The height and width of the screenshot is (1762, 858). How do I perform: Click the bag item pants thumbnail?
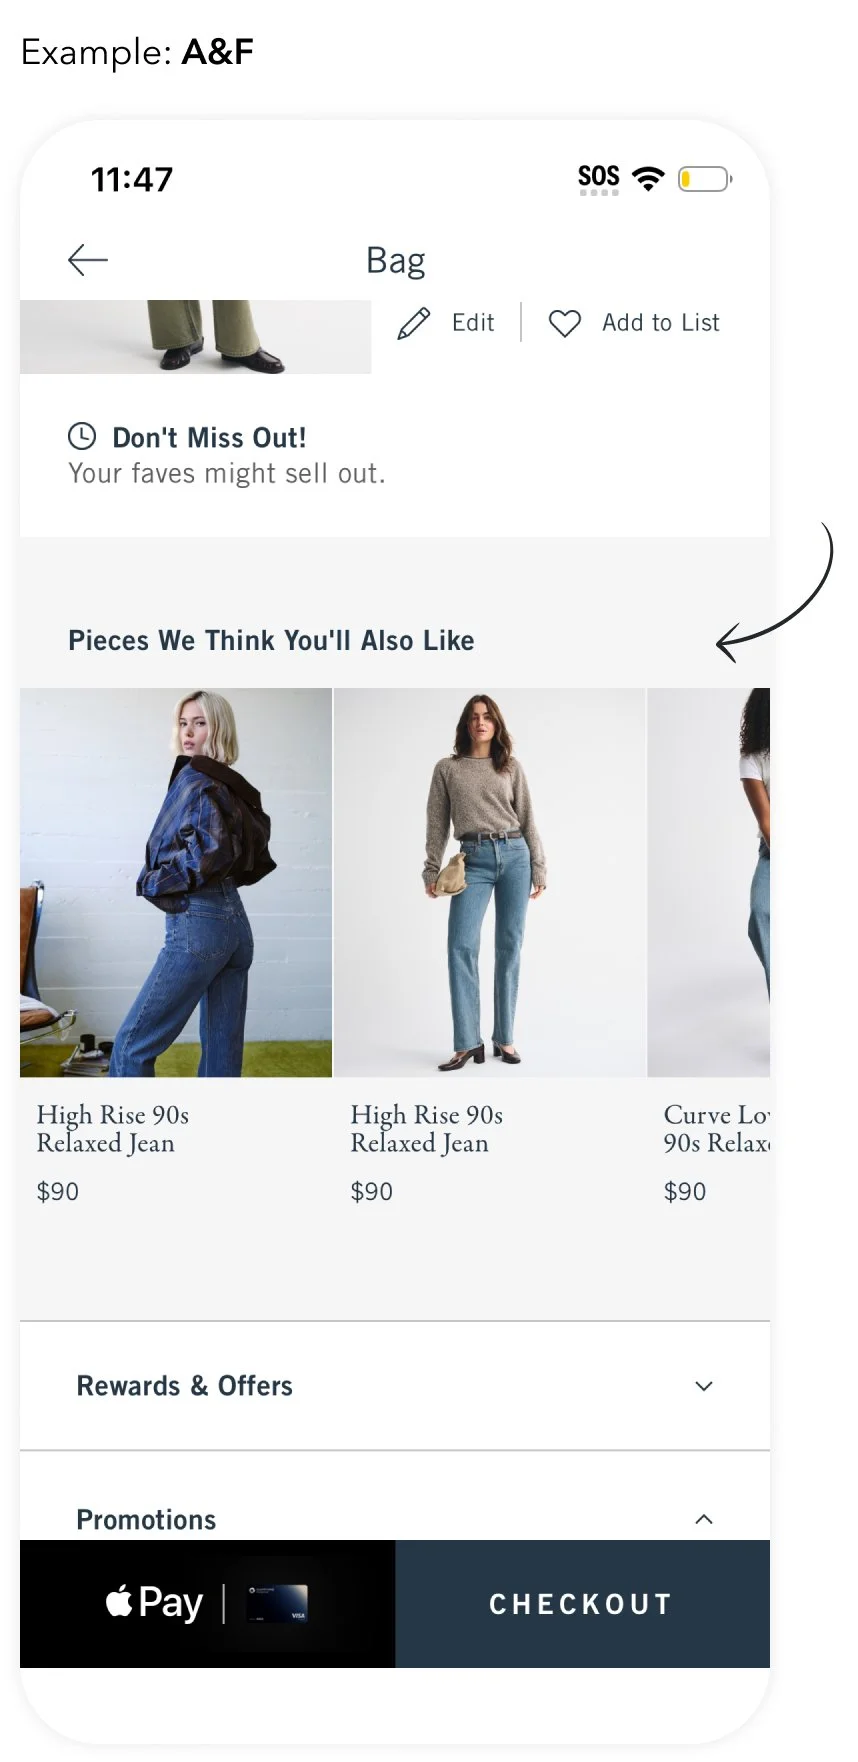(195, 337)
